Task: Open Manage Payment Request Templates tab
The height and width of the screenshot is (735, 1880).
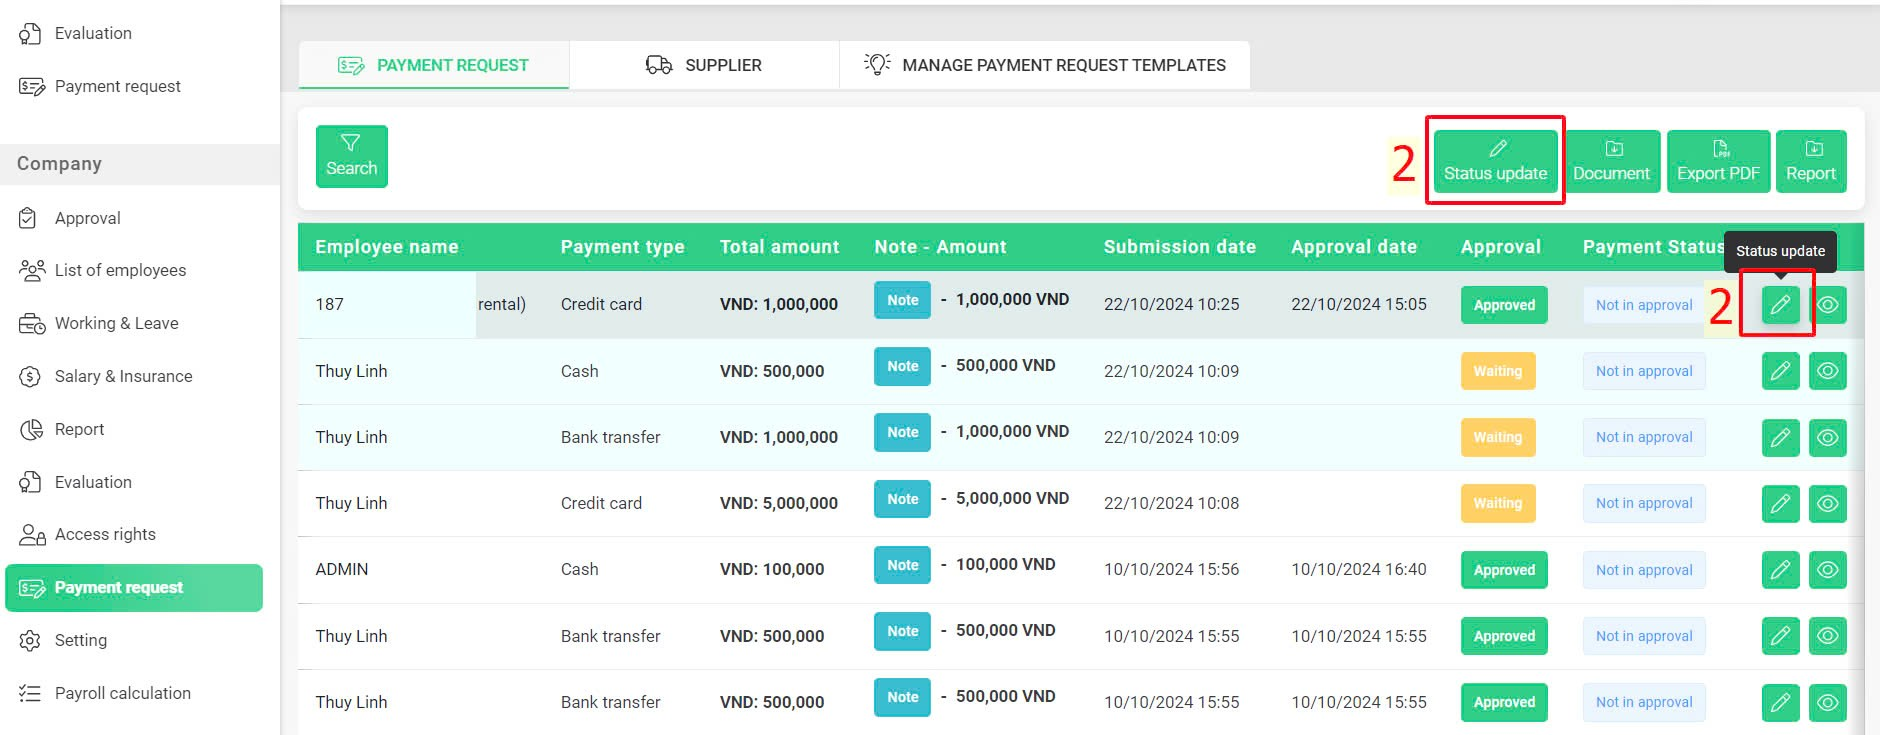Action: 1045,65
